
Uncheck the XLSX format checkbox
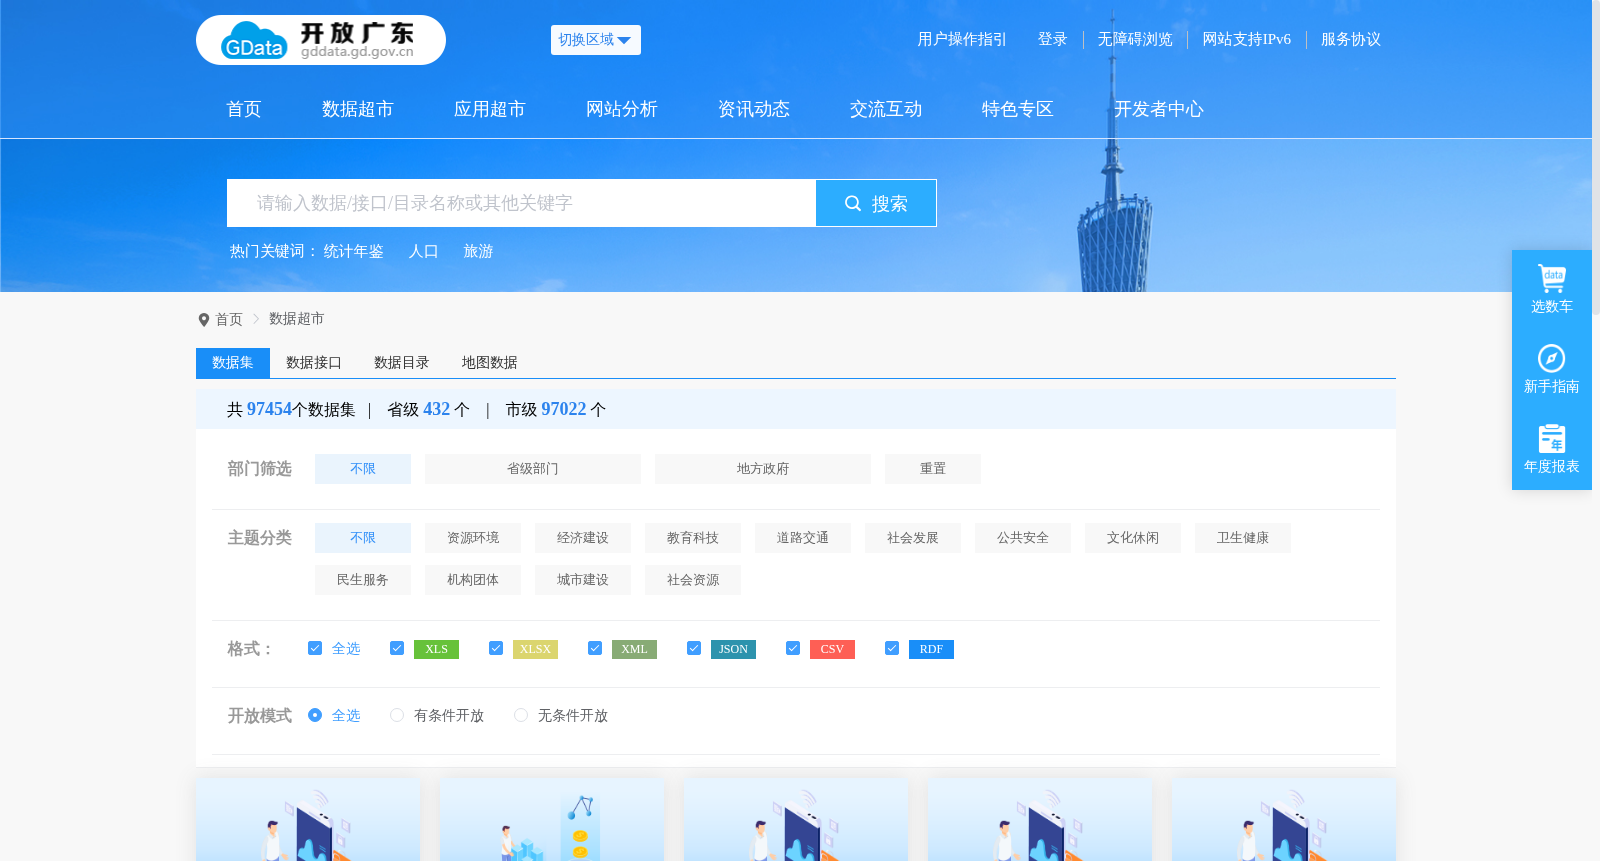(x=496, y=648)
